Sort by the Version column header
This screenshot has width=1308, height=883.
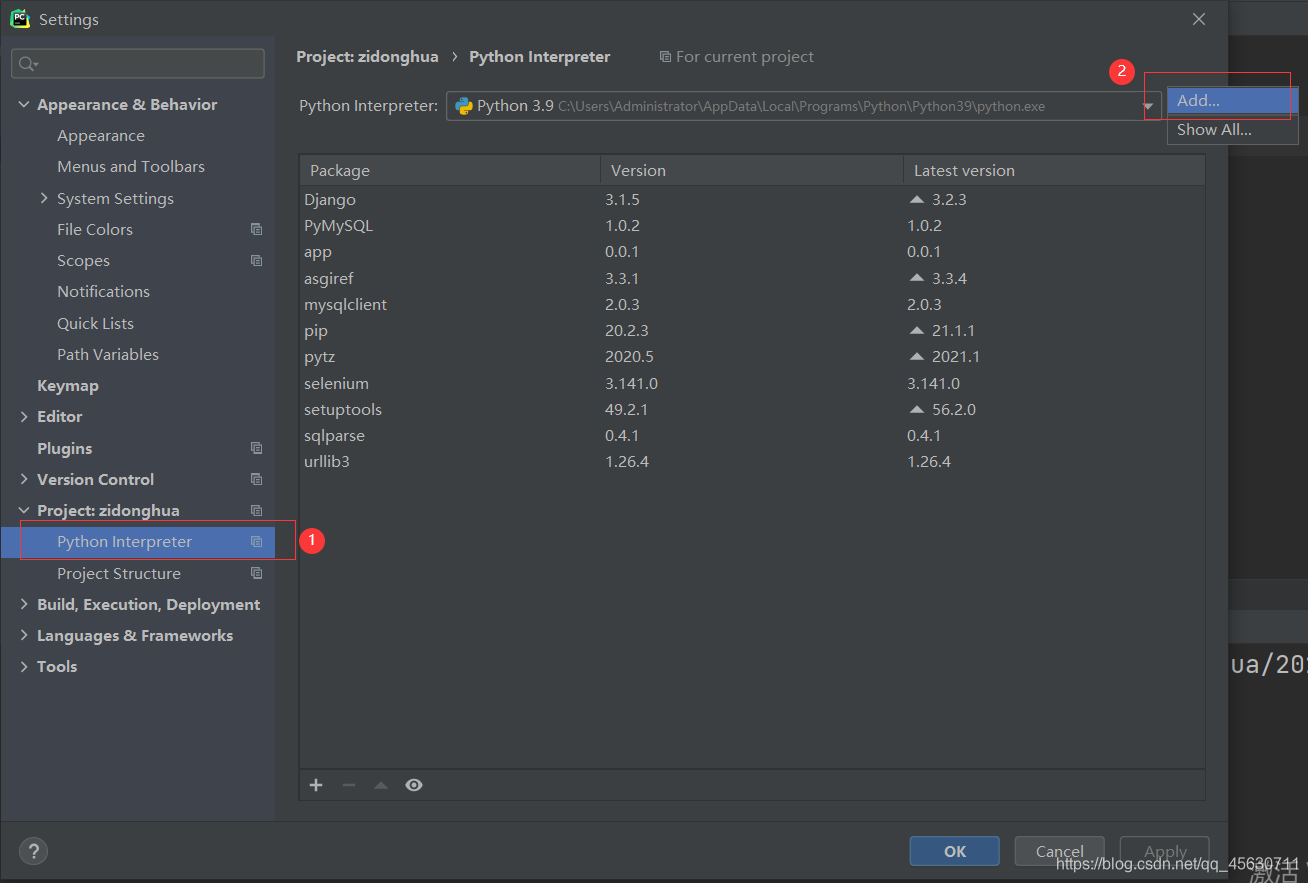coord(752,170)
